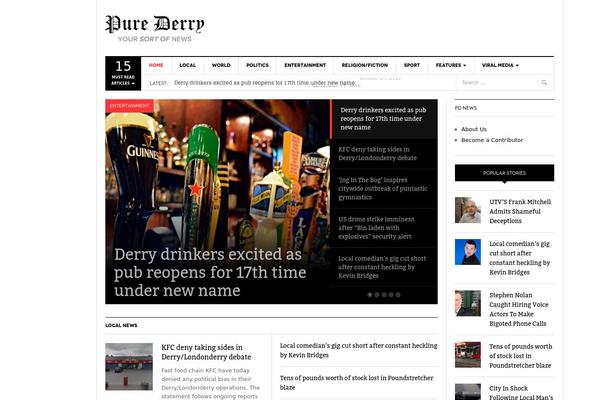Image resolution: width=600 pixels, height=400 pixels.
Task: Click the third slider pagination dot
Action: tap(384, 295)
